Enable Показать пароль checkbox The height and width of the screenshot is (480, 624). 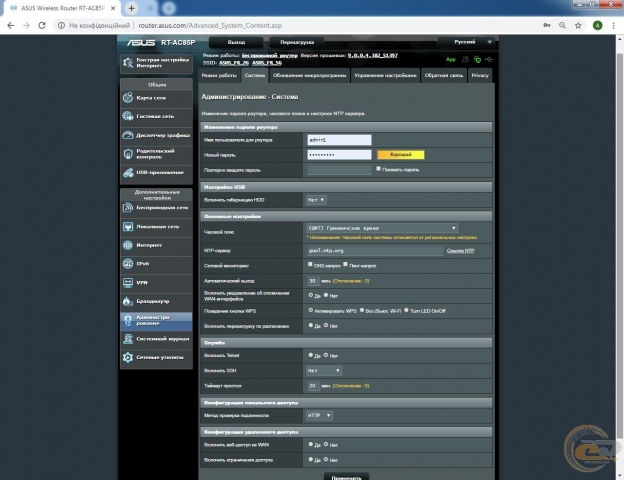click(x=378, y=169)
